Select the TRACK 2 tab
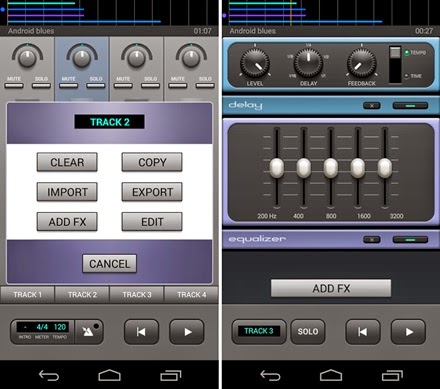The height and width of the screenshot is (389, 440). point(82,295)
